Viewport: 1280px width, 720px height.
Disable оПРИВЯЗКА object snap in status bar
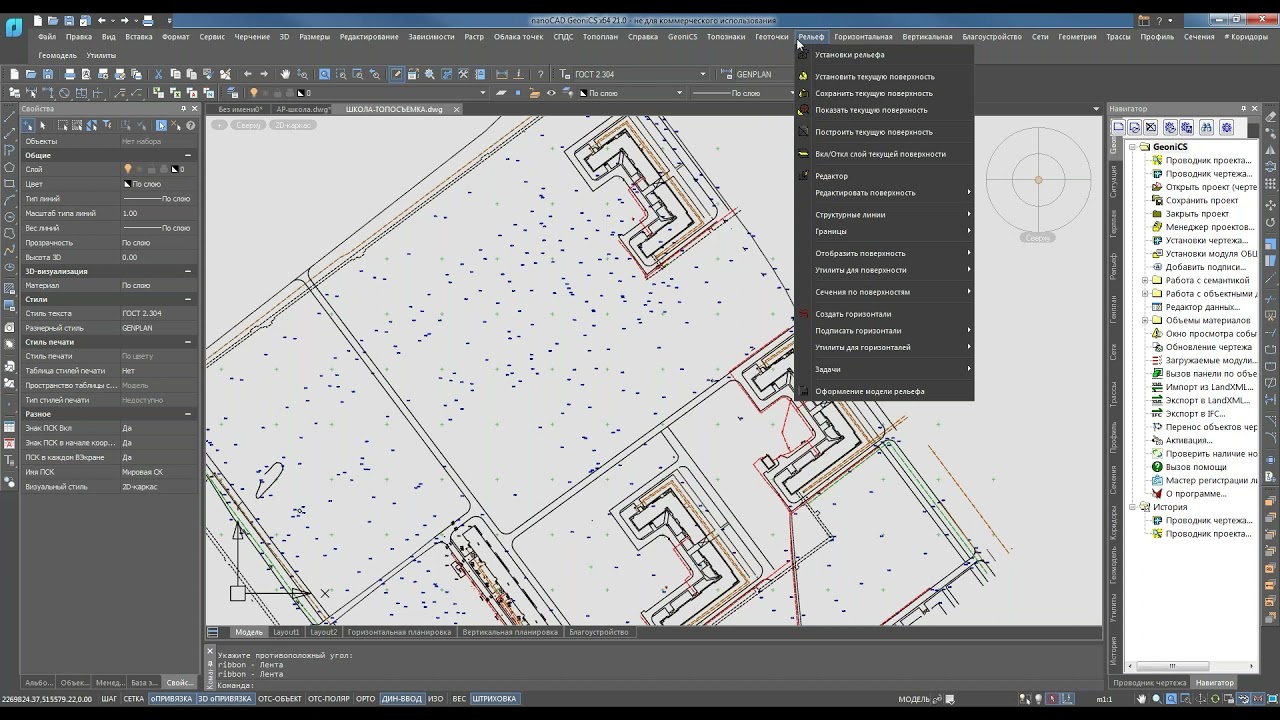[x=171, y=699]
